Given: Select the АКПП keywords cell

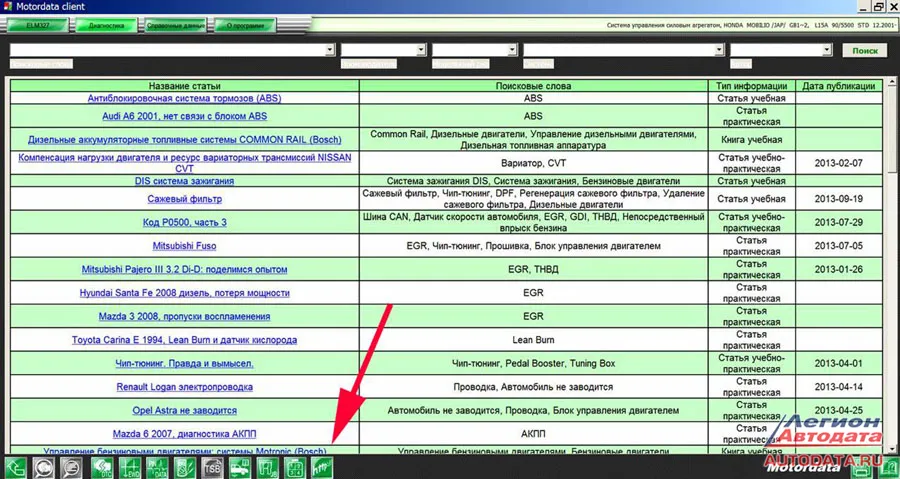Looking at the screenshot, I should [533, 434].
